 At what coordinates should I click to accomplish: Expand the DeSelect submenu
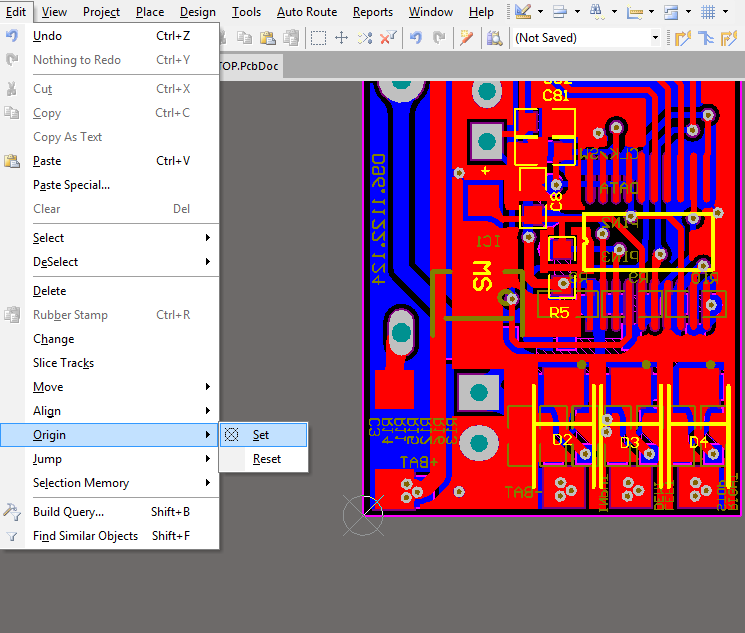tap(110, 262)
